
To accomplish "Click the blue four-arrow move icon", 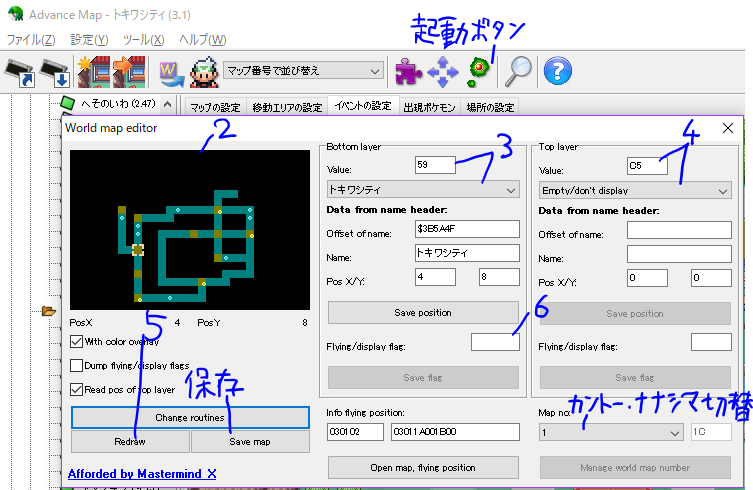I will click(443, 72).
